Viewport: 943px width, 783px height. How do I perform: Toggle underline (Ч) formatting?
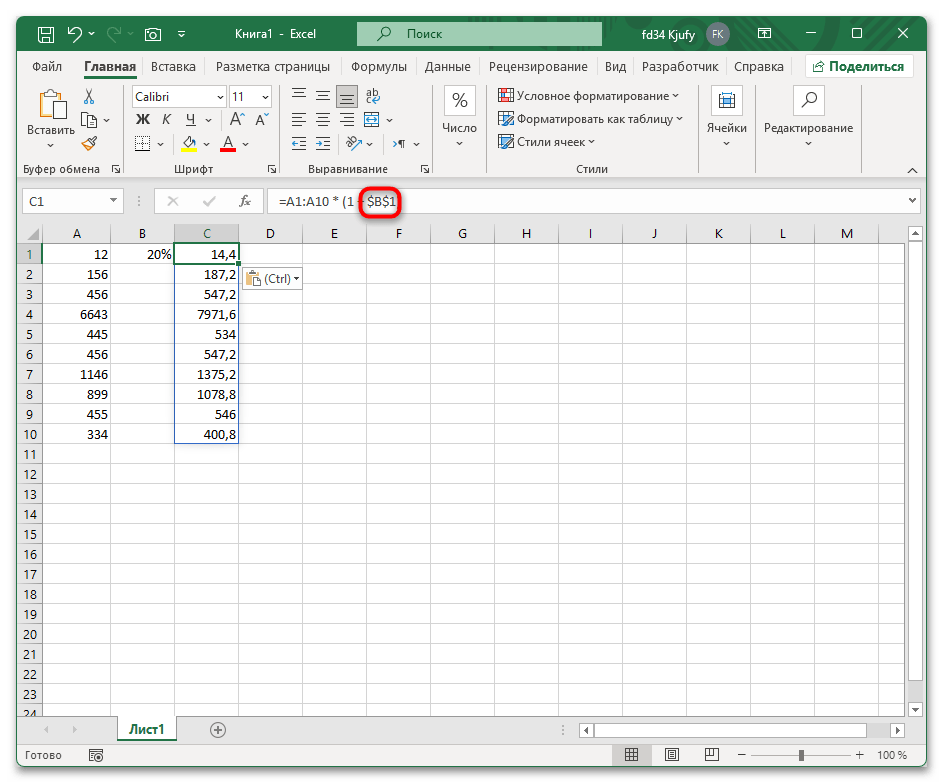click(191, 120)
